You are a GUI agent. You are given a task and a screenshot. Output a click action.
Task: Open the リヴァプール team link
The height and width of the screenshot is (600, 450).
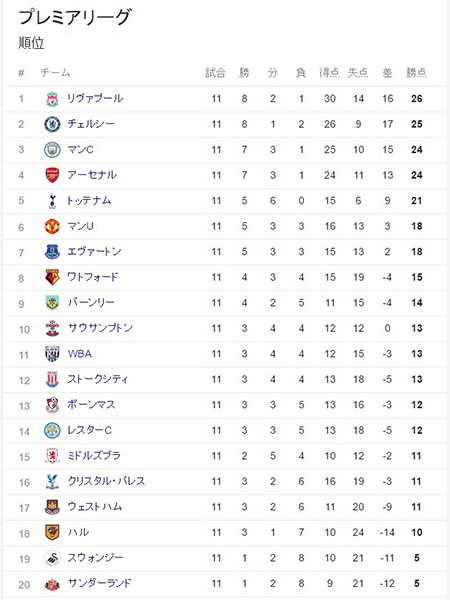tap(95, 98)
